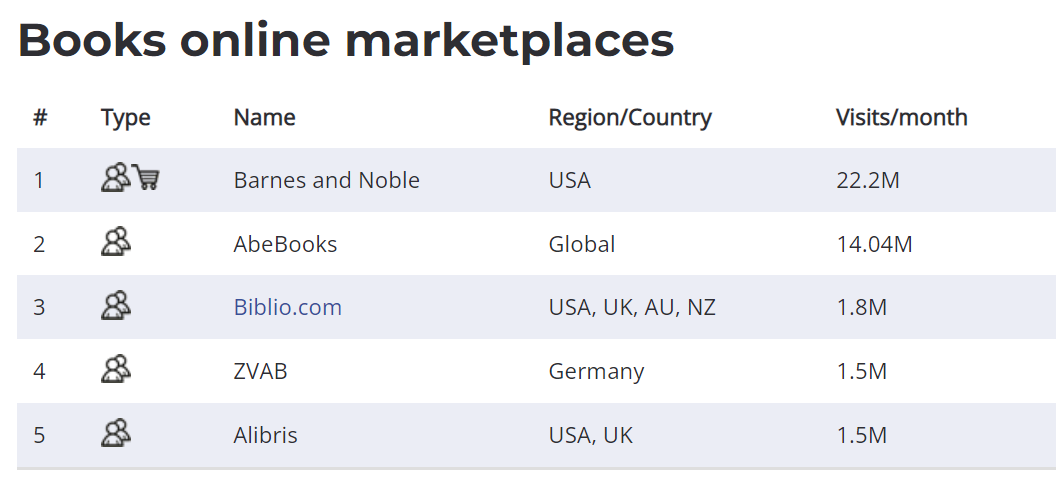Click the # column header
Viewport: 1062px width, 484px height.
point(40,117)
